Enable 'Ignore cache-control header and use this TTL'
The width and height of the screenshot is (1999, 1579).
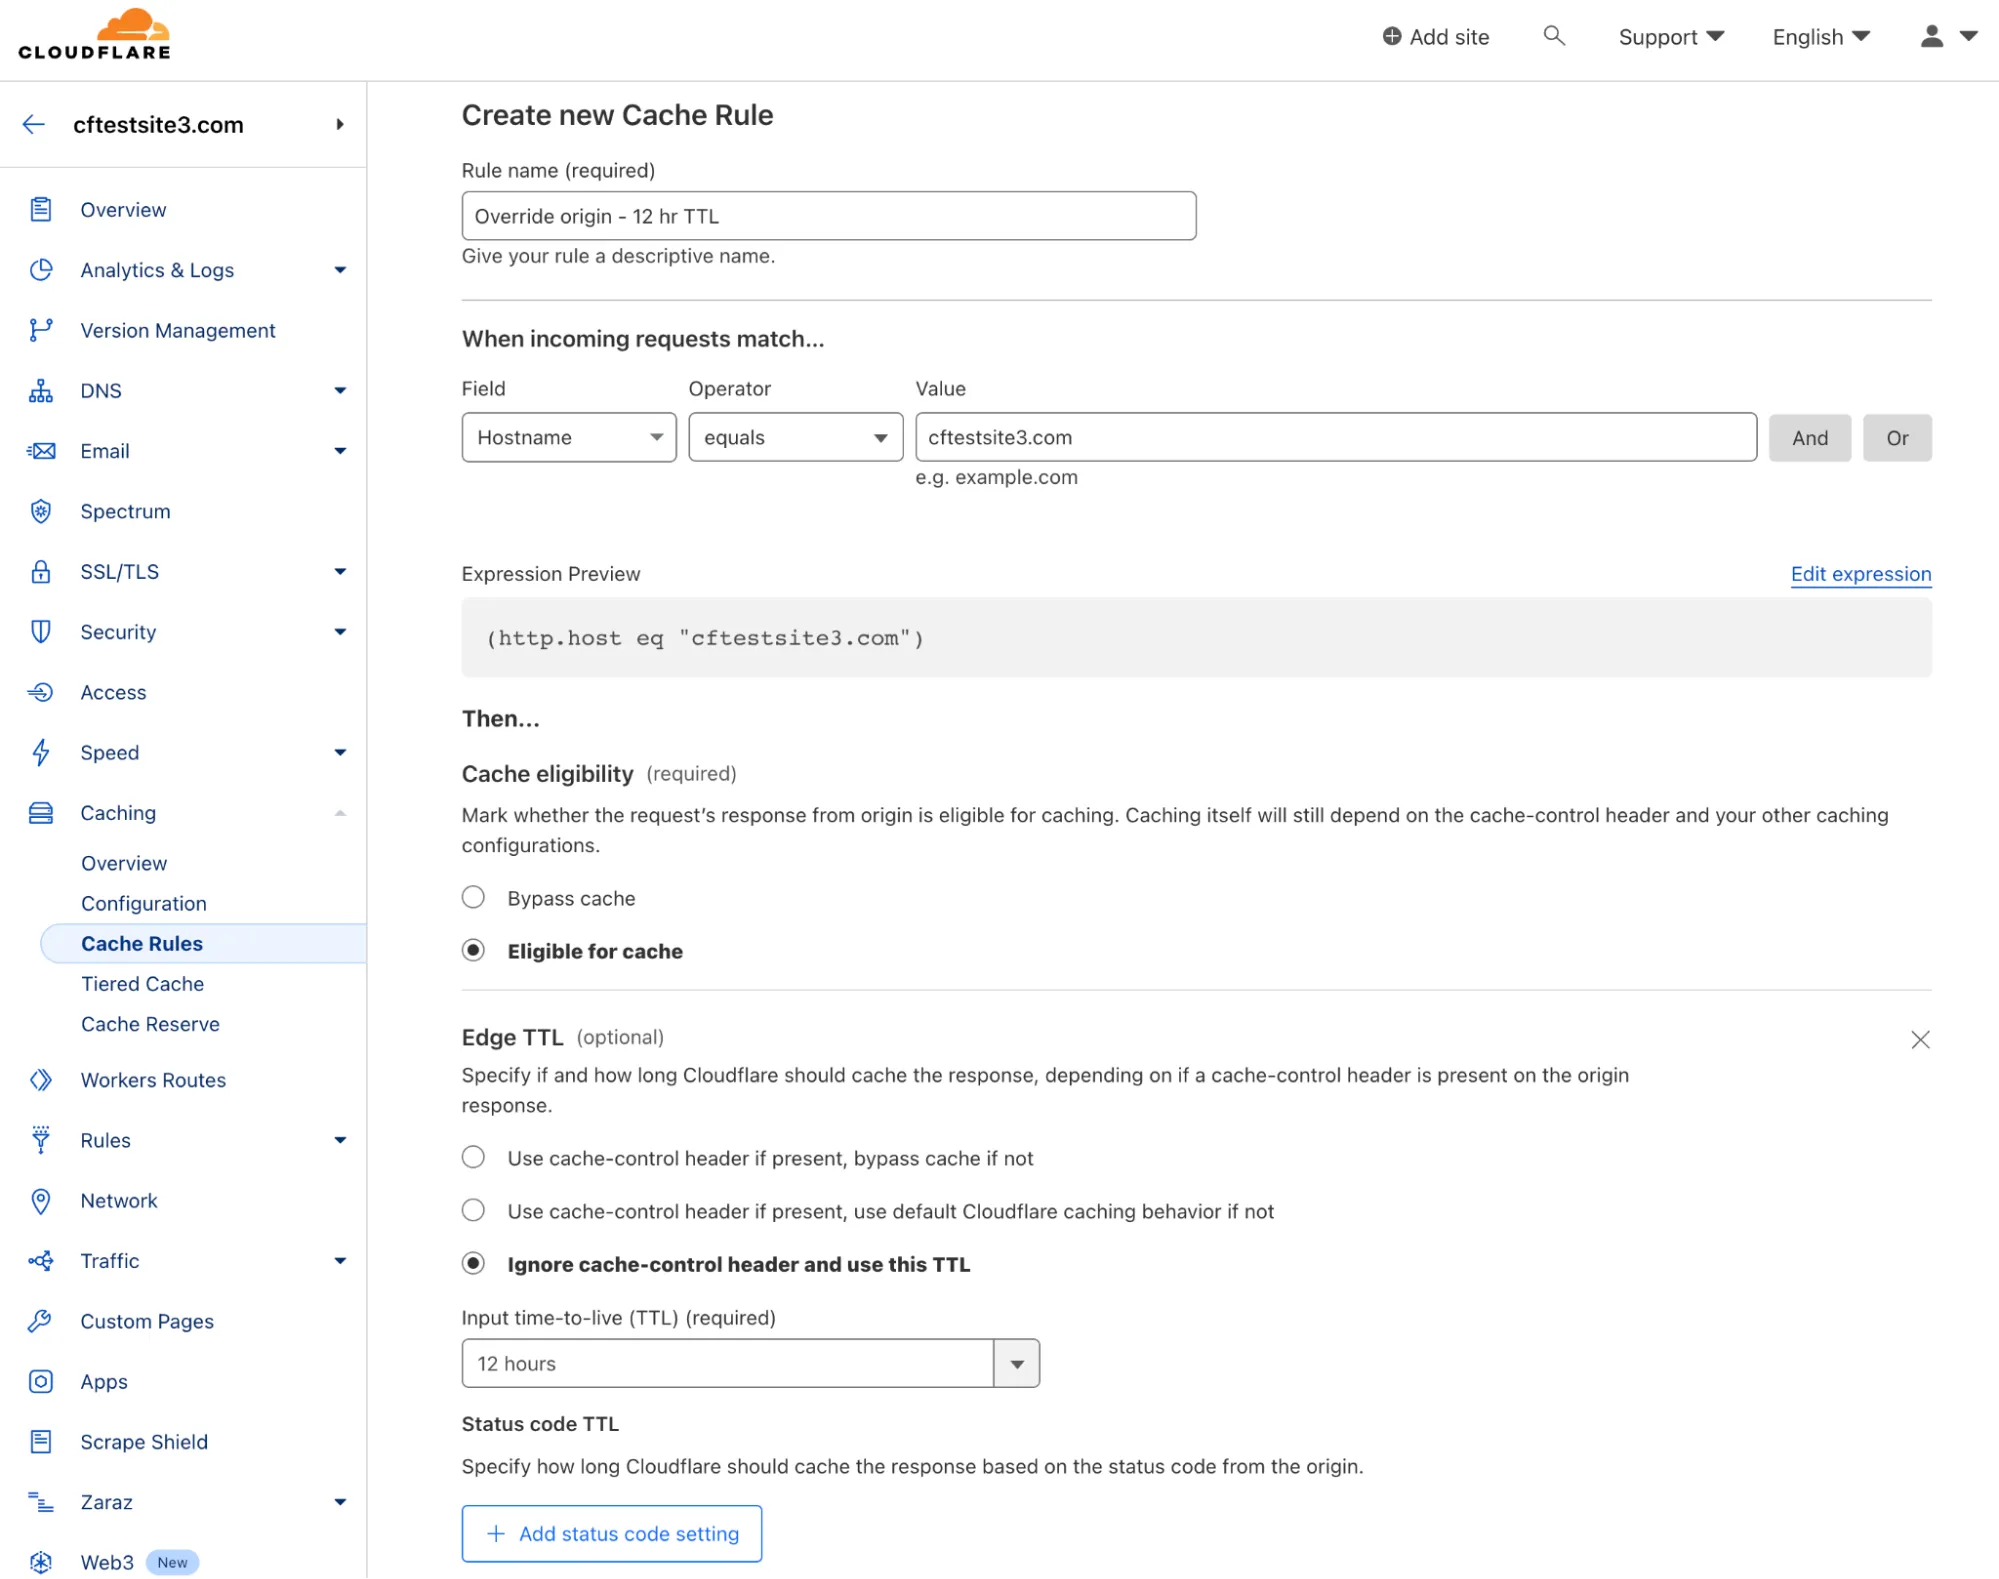coord(474,1264)
